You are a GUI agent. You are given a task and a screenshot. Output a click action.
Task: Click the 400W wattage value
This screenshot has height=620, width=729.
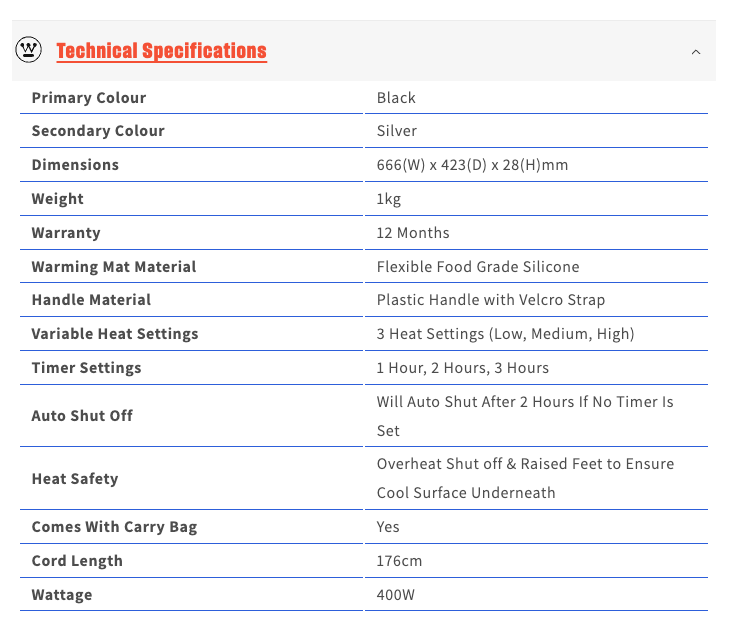click(x=395, y=595)
